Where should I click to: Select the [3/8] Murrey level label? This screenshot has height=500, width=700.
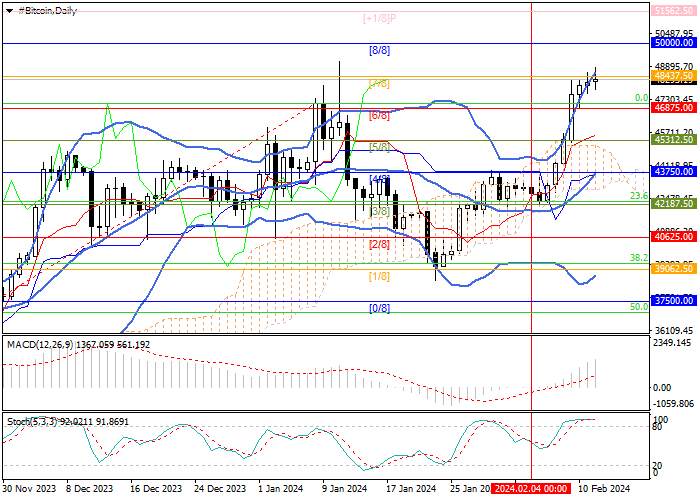379,212
